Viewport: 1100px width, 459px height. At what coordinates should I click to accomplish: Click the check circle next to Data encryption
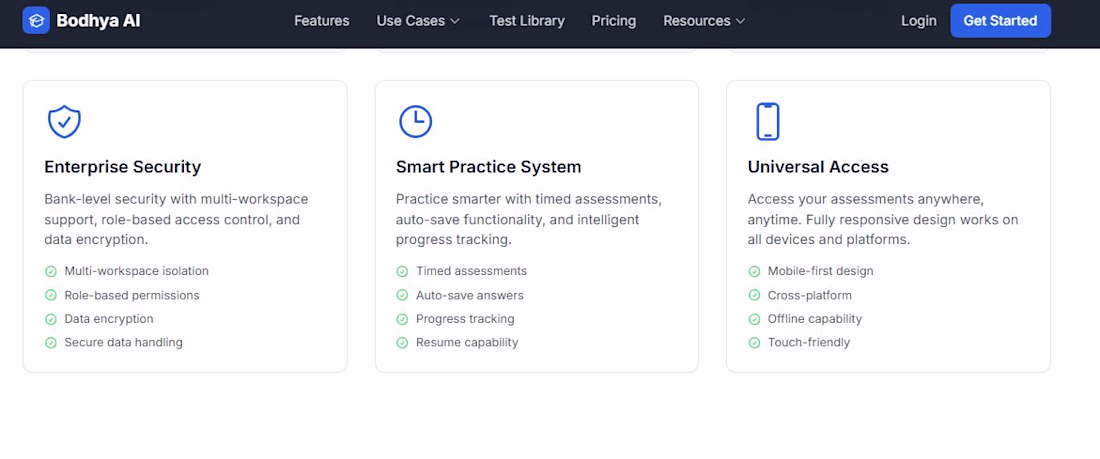[x=51, y=319]
